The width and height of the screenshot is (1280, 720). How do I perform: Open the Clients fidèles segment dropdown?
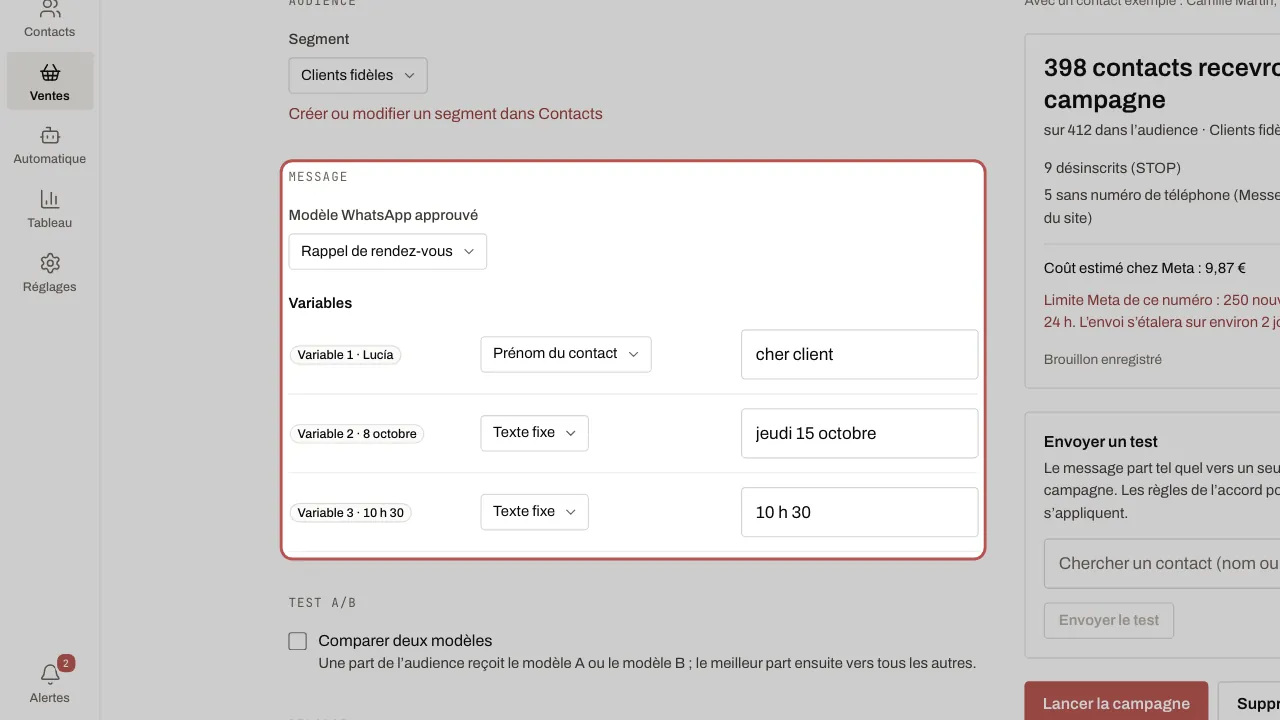tap(358, 76)
